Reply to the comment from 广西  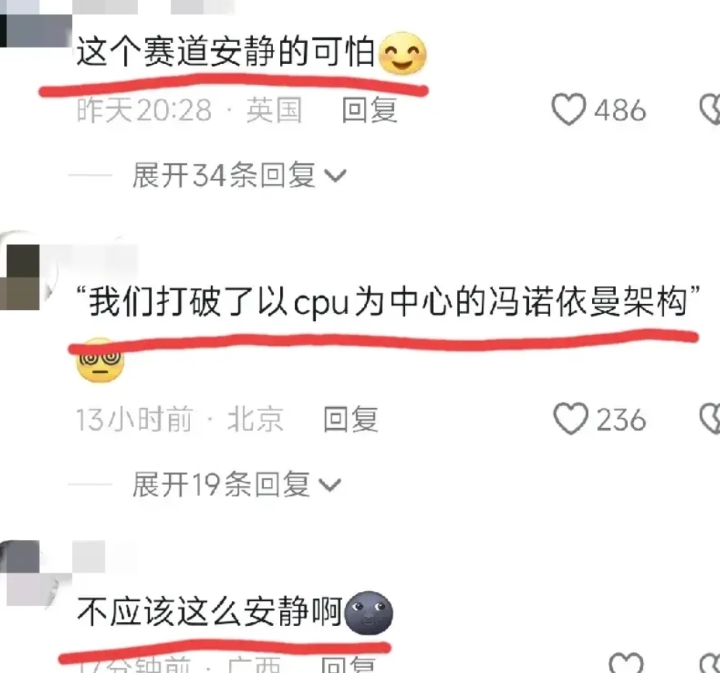(349, 664)
